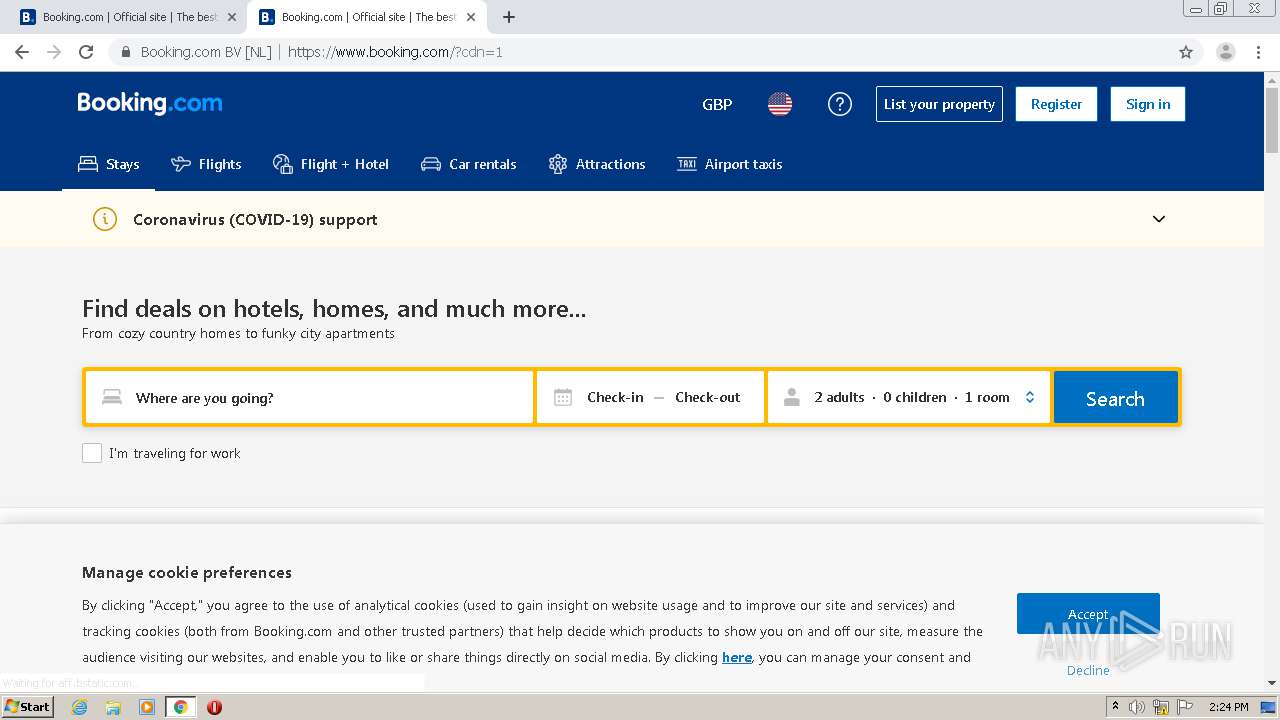Click the Coronavirus (COVID-19) support text
Image resolution: width=1280 pixels, height=720 pixels.
point(255,220)
